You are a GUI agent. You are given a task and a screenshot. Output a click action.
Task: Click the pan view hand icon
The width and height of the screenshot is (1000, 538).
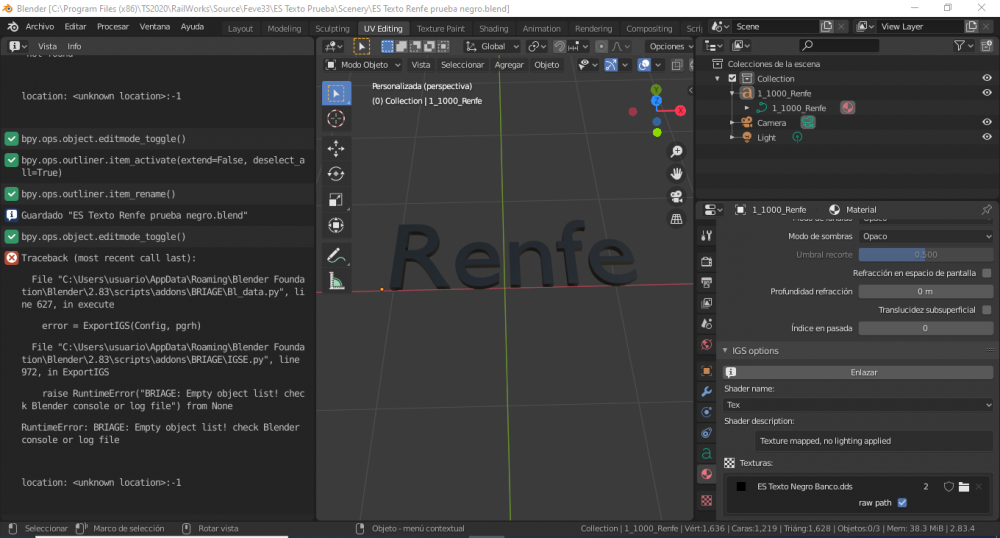click(676, 173)
